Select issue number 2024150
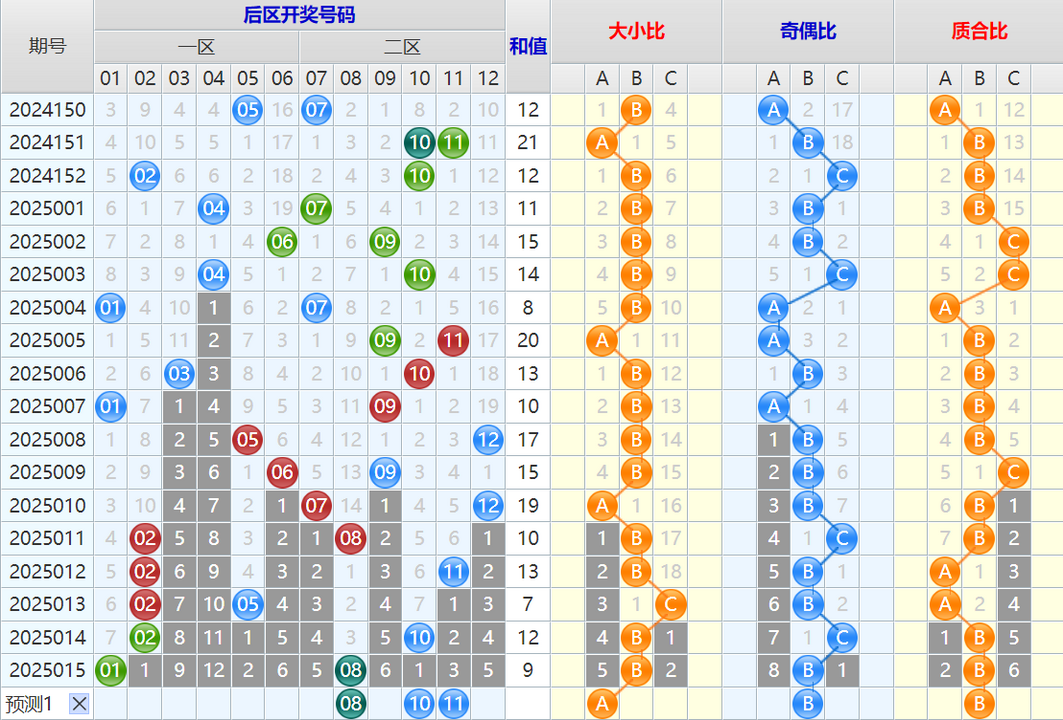1063x720 pixels. 47,110
